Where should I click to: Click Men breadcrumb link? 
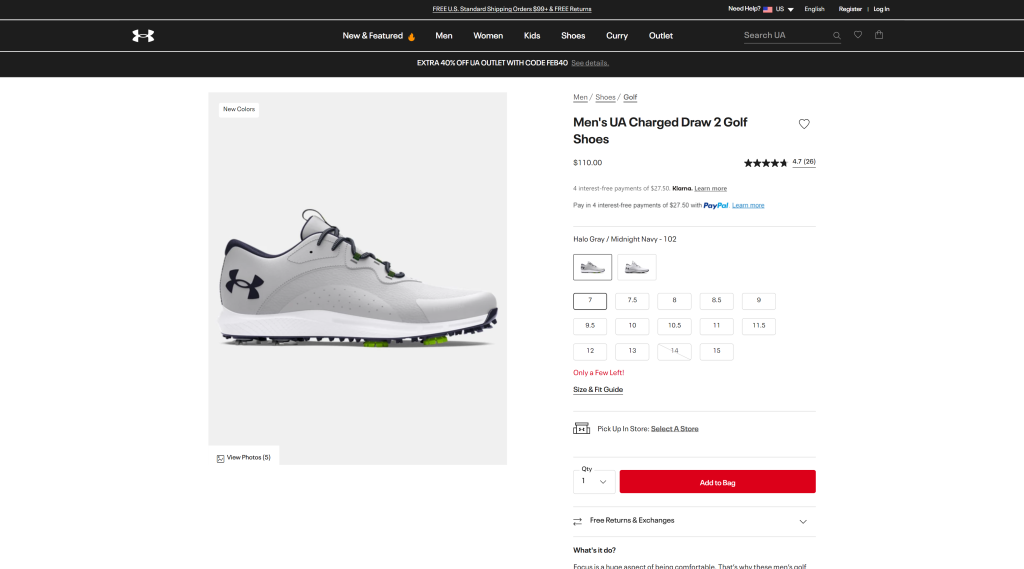click(580, 97)
